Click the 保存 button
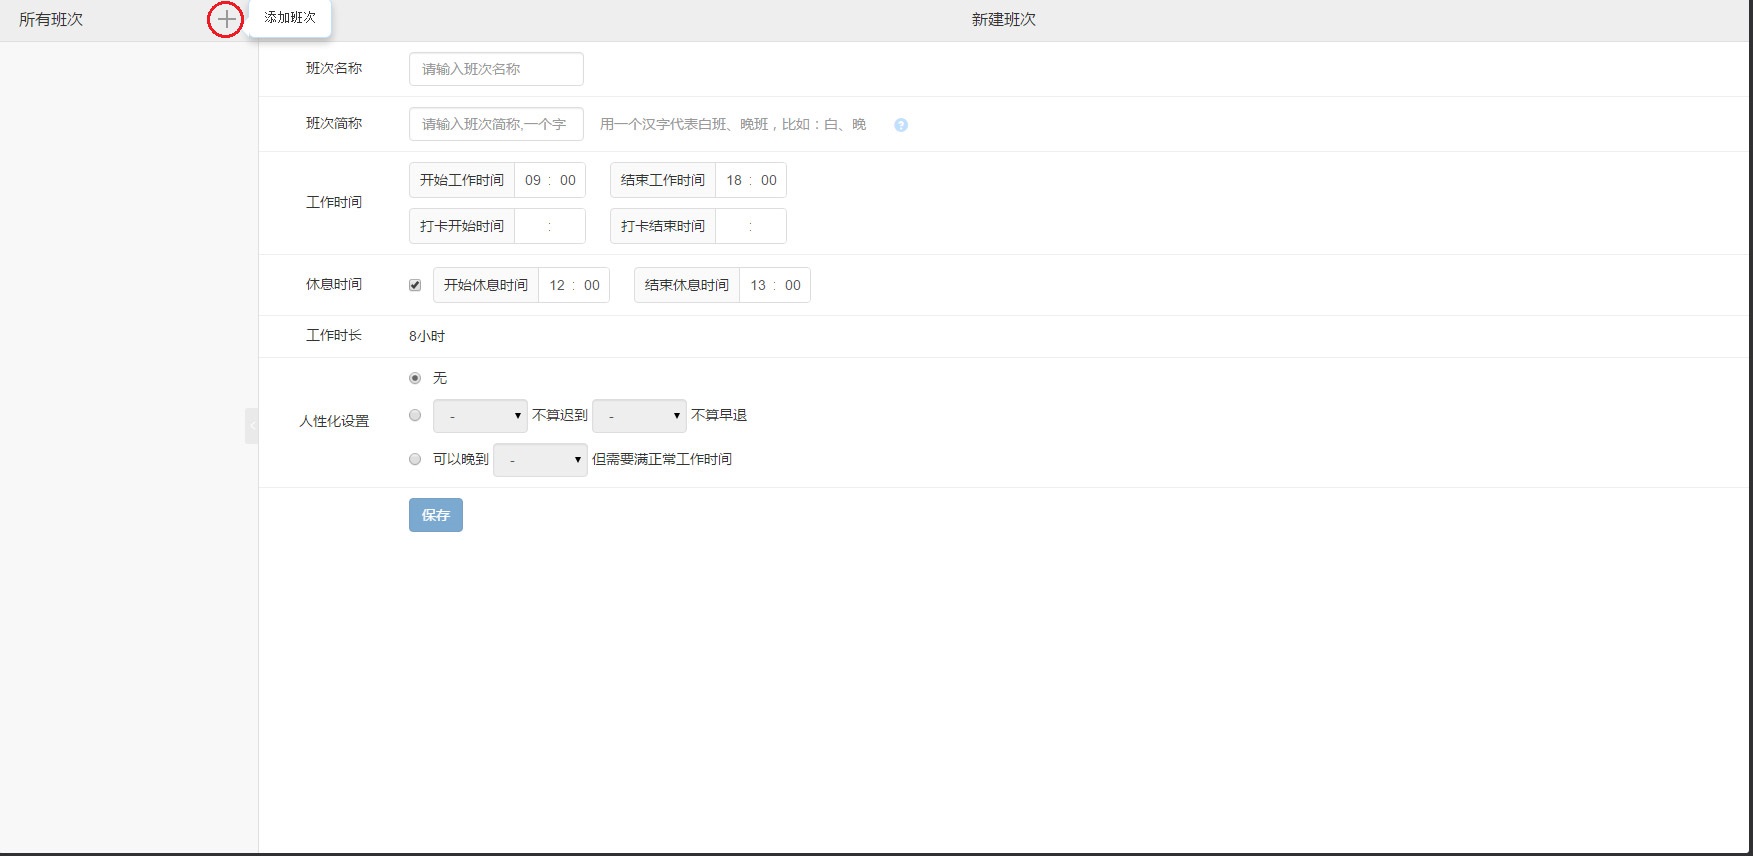Screen dimensions: 1753x856 click(x=435, y=515)
